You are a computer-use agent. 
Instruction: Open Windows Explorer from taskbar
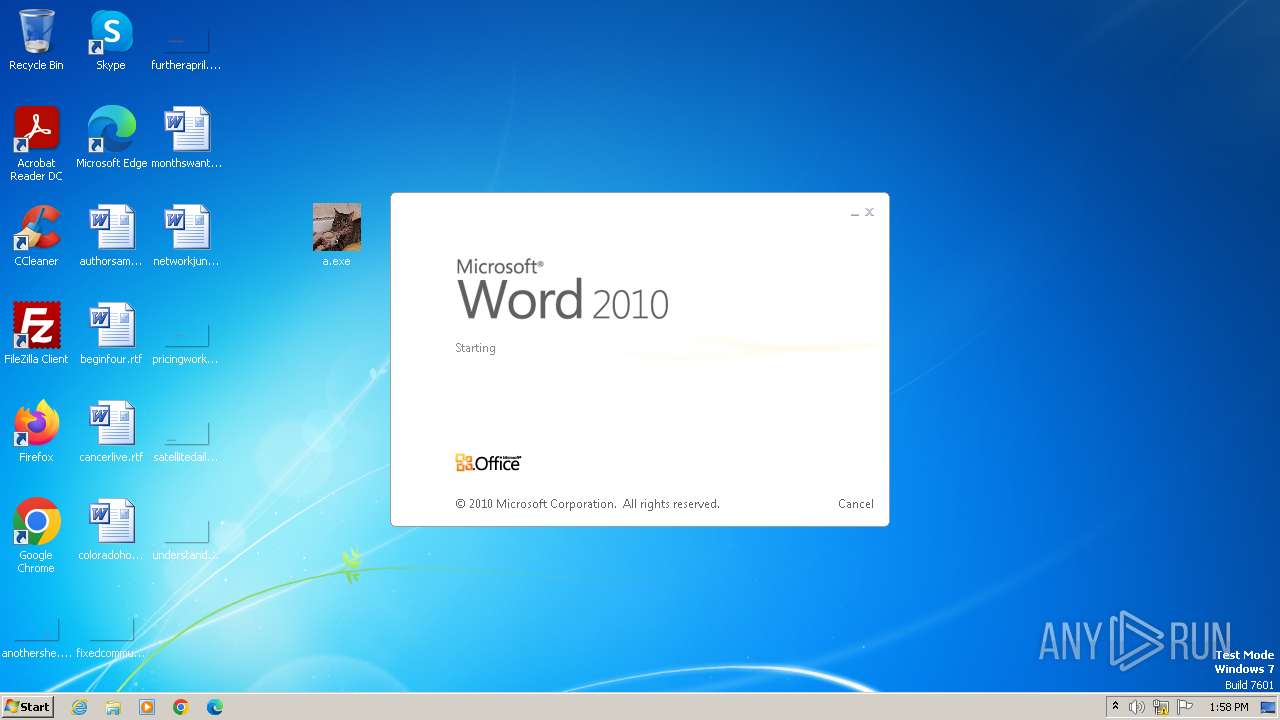tap(113, 707)
